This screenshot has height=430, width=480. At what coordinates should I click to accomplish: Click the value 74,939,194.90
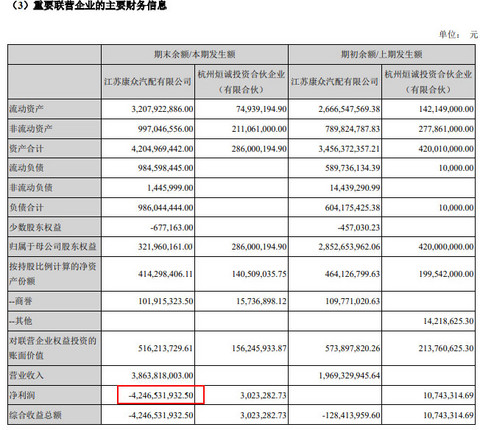[261, 109]
